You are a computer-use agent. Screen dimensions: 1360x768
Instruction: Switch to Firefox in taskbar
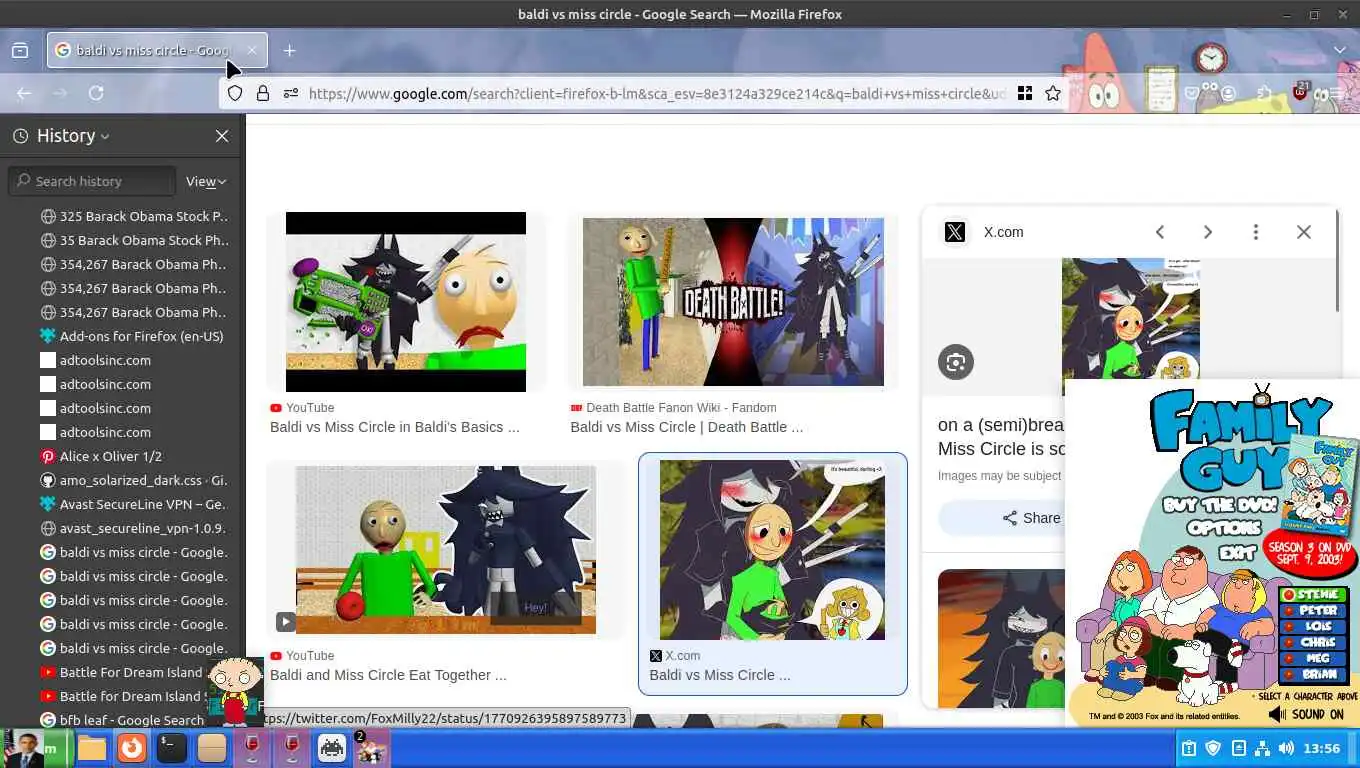tap(132, 748)
